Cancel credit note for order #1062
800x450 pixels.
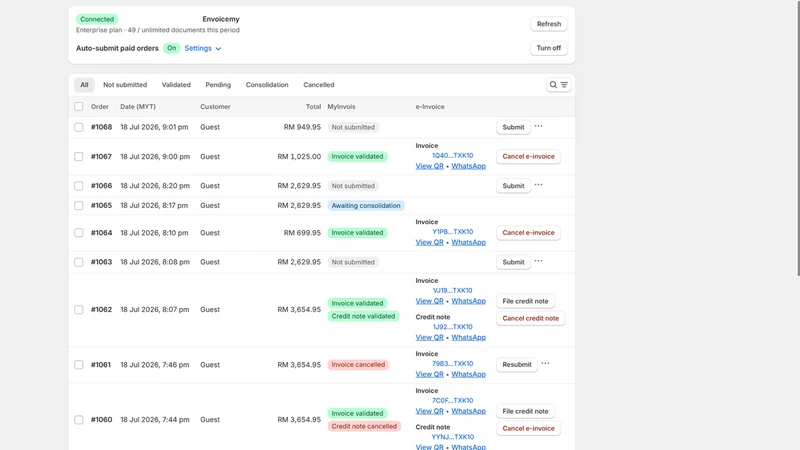click(530, 318)
